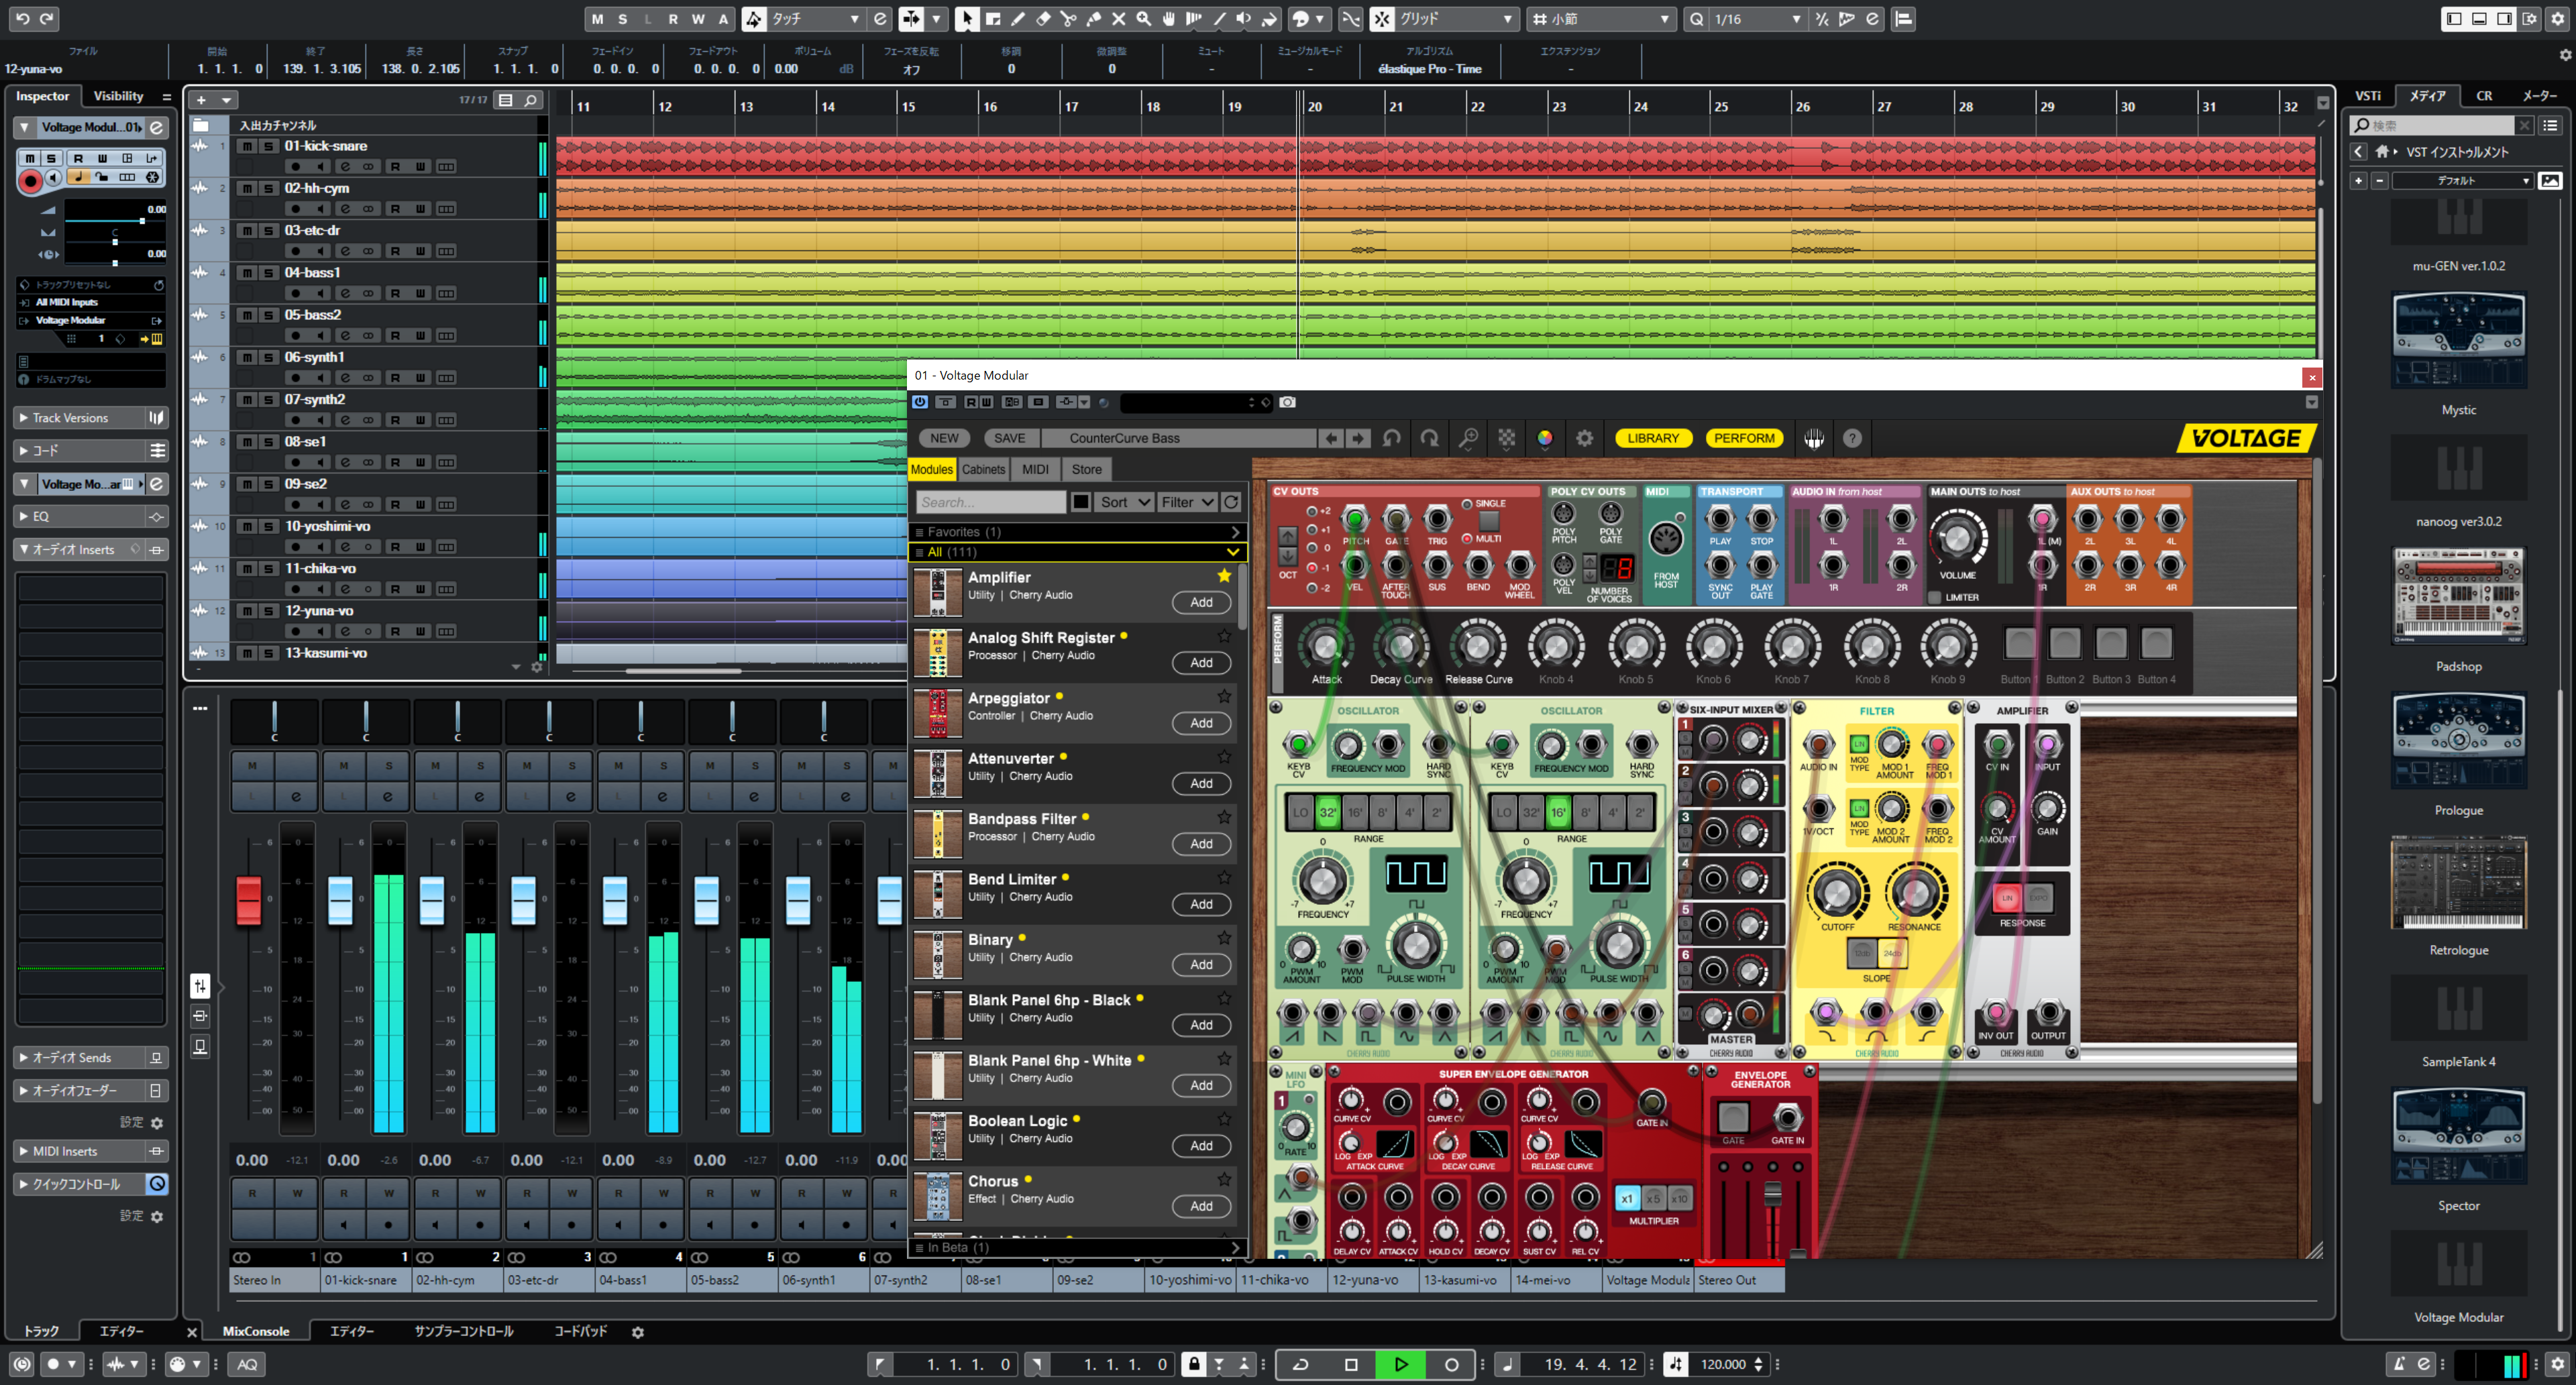Switch to the MixConsole lower zone tab
This screenshot has height=1385, width=2576.
(x=256, y=1331)
